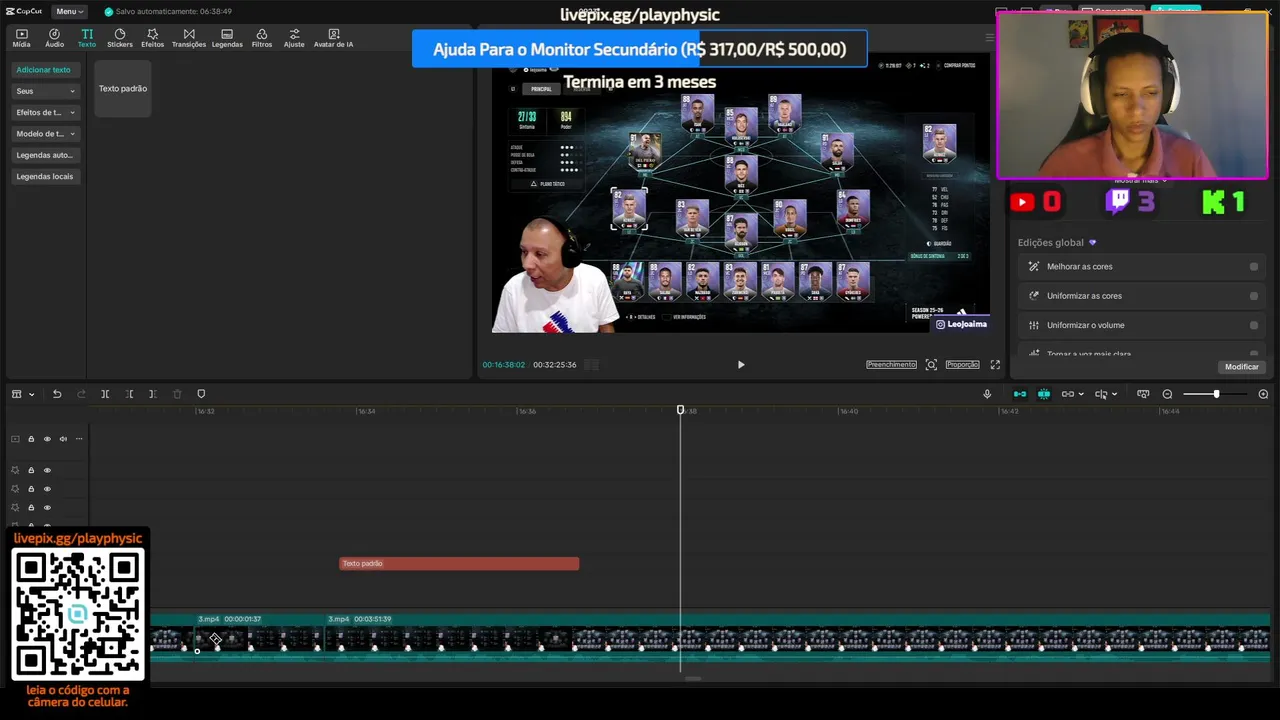Screen dimensions: 1280x720
Task: Enter fullscreen preview mode
Action: click(995, 365)
